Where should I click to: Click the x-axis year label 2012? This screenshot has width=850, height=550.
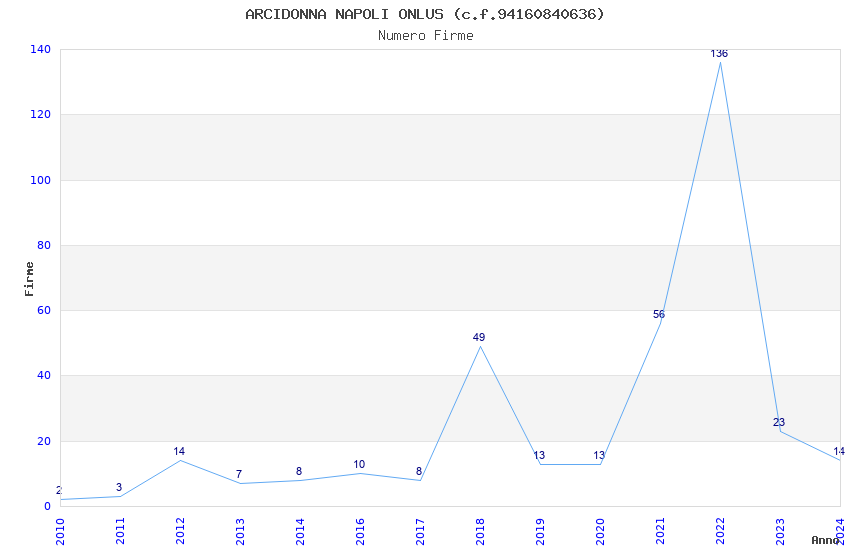[x=181, y=532]
